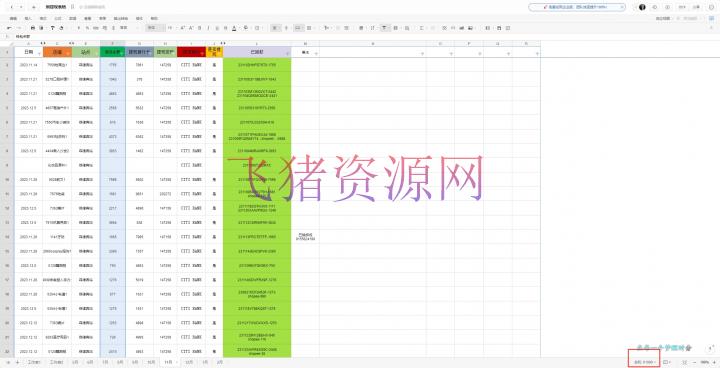Open the font size dropdown
Viewport: 720px width, 368px height.
click(x=171, y=28)
